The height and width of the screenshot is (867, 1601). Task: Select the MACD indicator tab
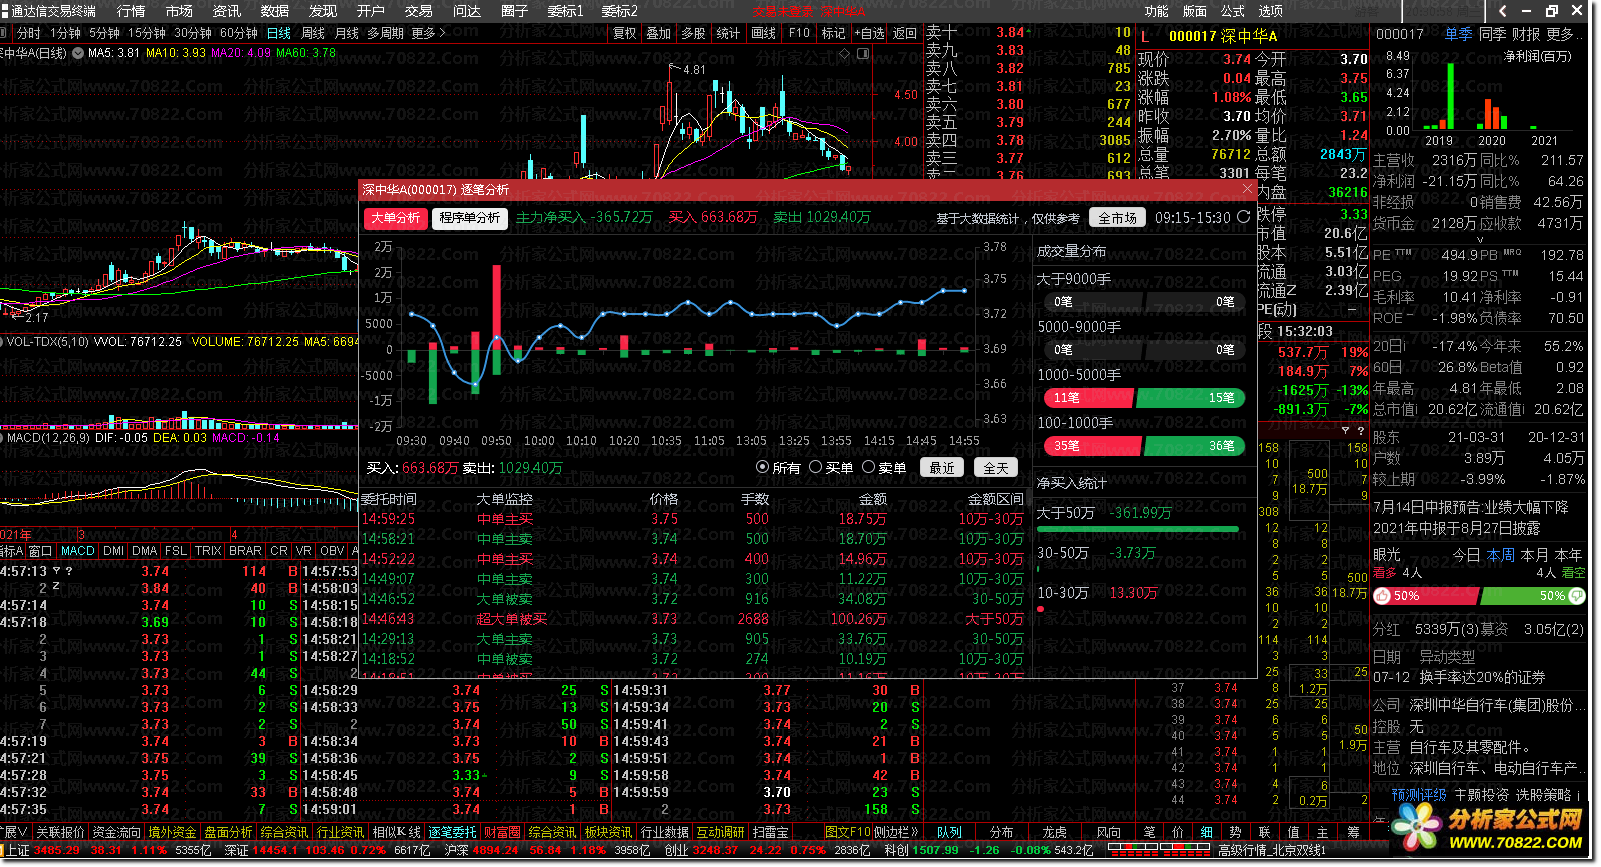point(78,551)
